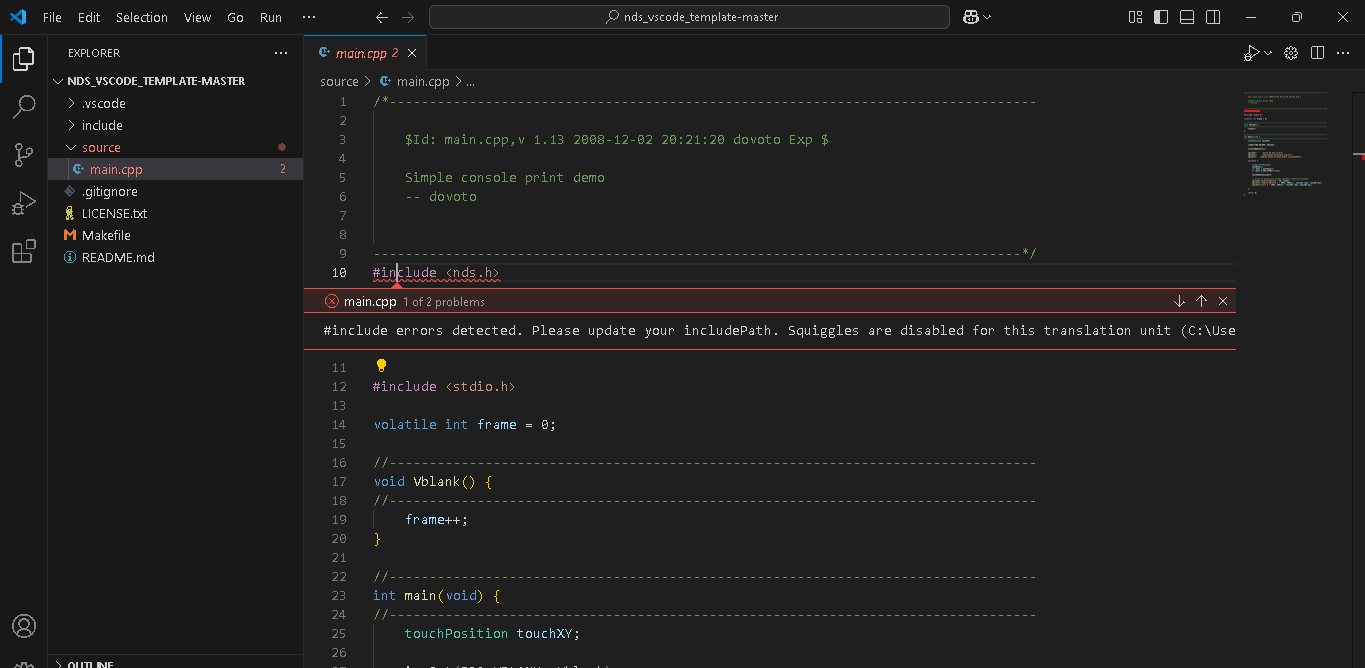
Task: Open the Extensions view
Action: click(24, 251)
